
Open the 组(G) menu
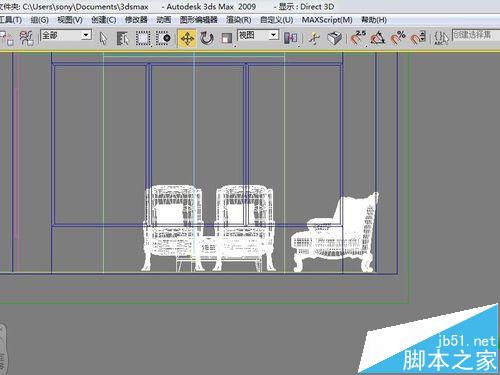point(39,20)
